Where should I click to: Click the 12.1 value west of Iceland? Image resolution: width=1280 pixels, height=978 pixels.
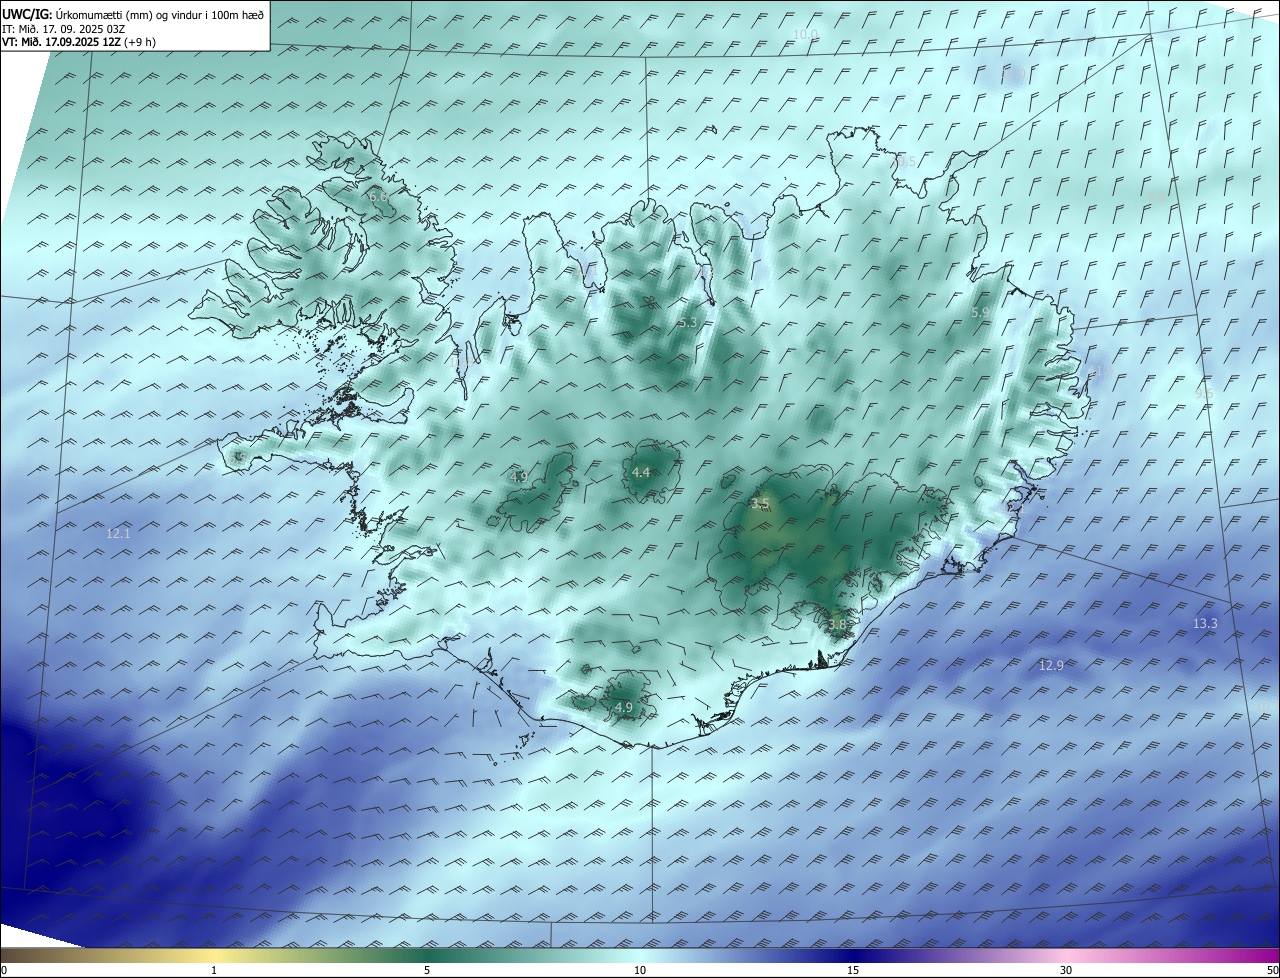tap(118, 534)
